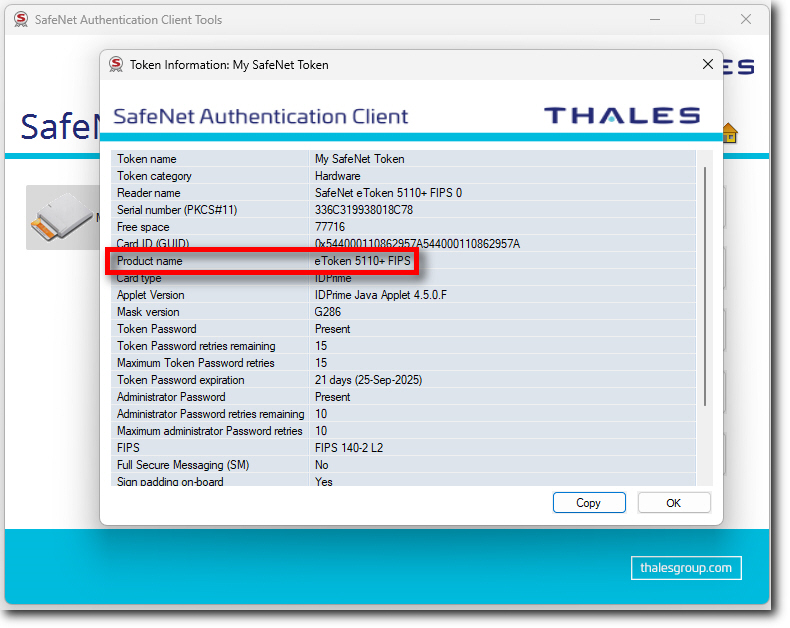Select Sign padding on-board label

[x=170, y=481]
